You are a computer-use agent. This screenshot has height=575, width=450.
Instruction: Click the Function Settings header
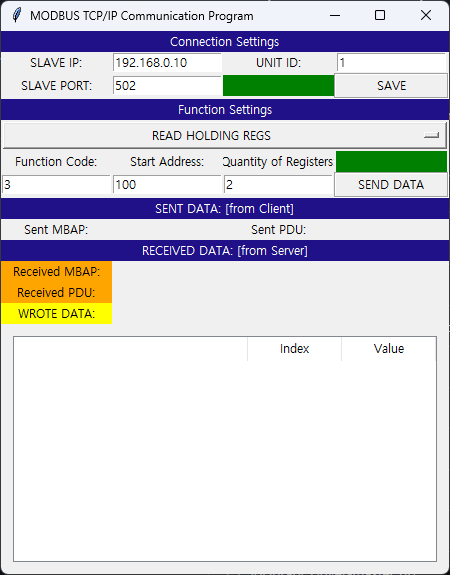click(225, 110)
